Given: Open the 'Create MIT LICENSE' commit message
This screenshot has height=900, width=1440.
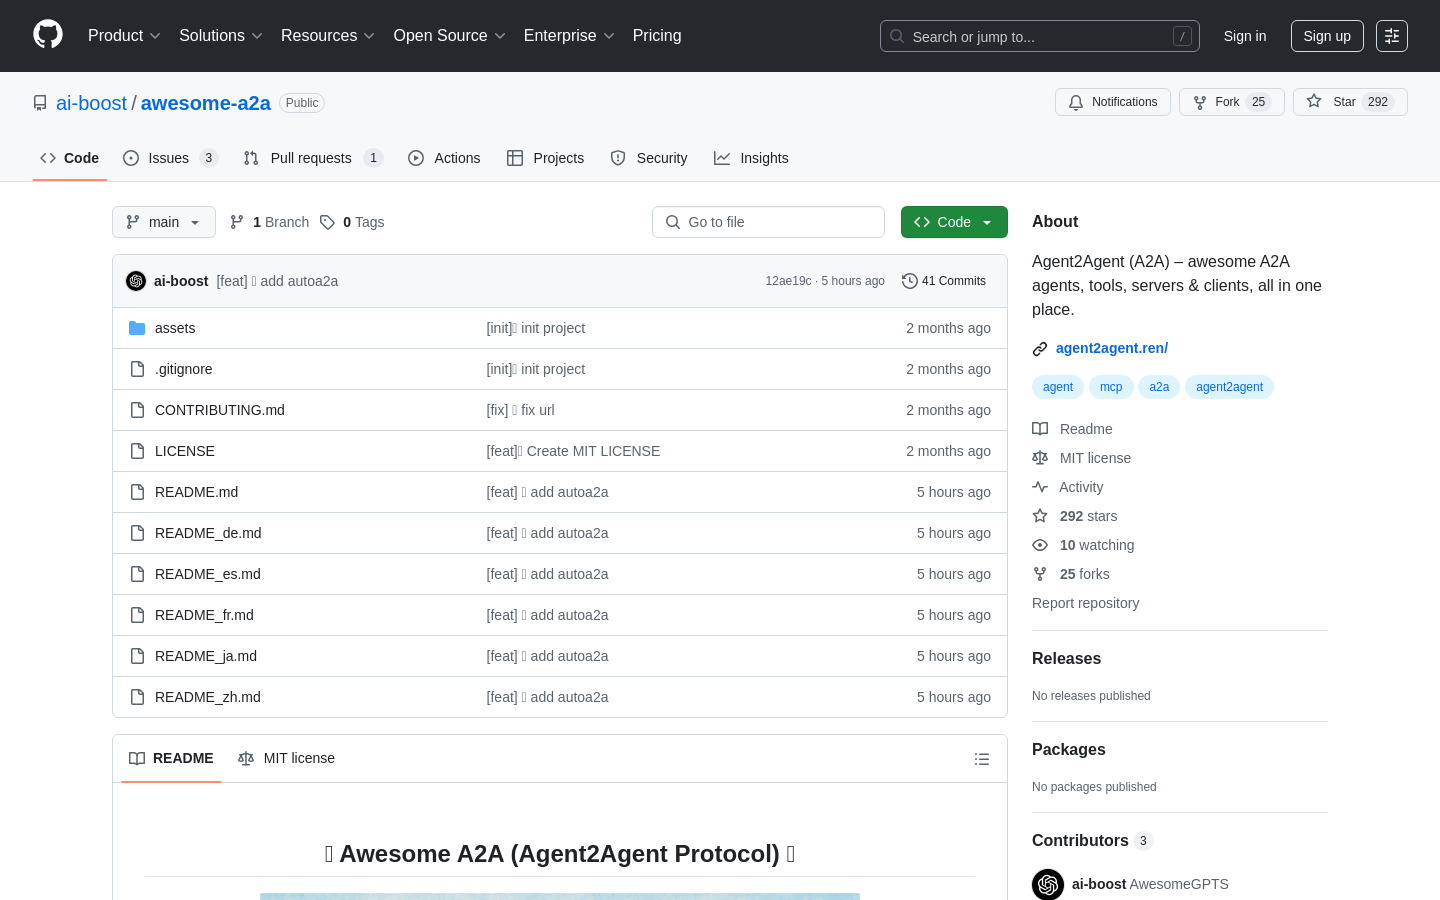Looking at the screenshot, I should [573, 451].
